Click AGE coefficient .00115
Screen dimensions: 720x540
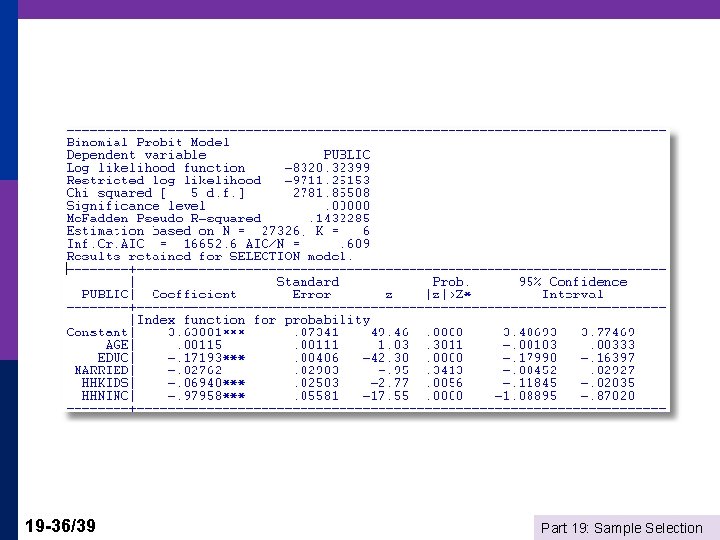(x=199, y=345)
